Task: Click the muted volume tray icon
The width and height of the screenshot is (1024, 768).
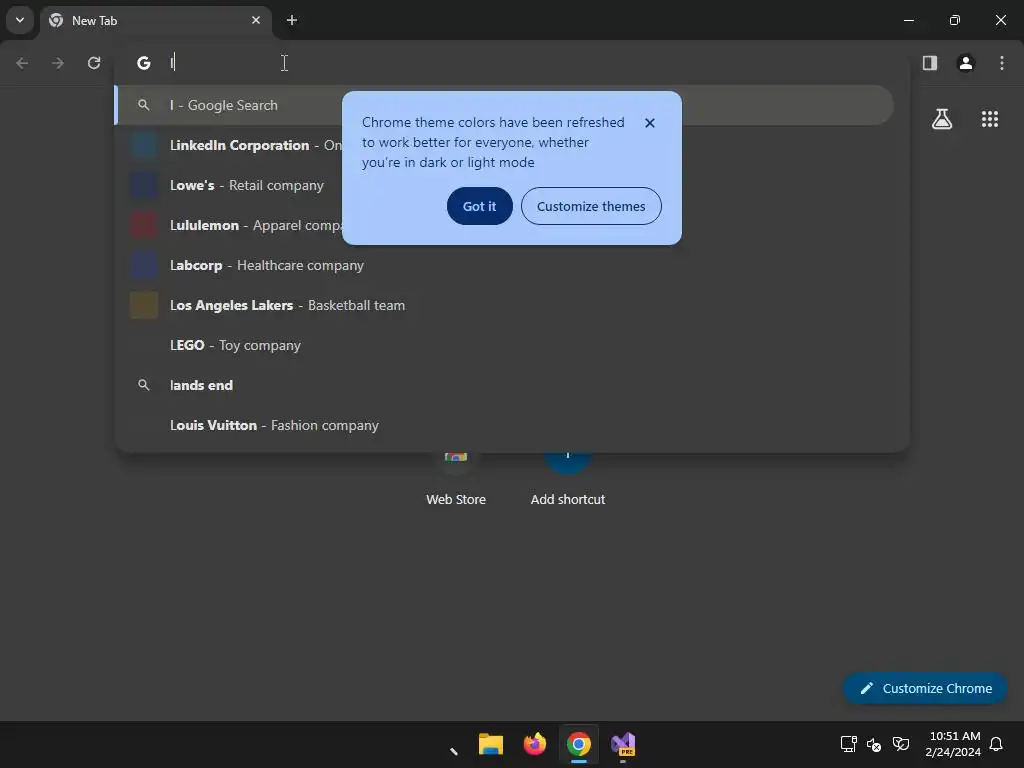Action: 874,744
